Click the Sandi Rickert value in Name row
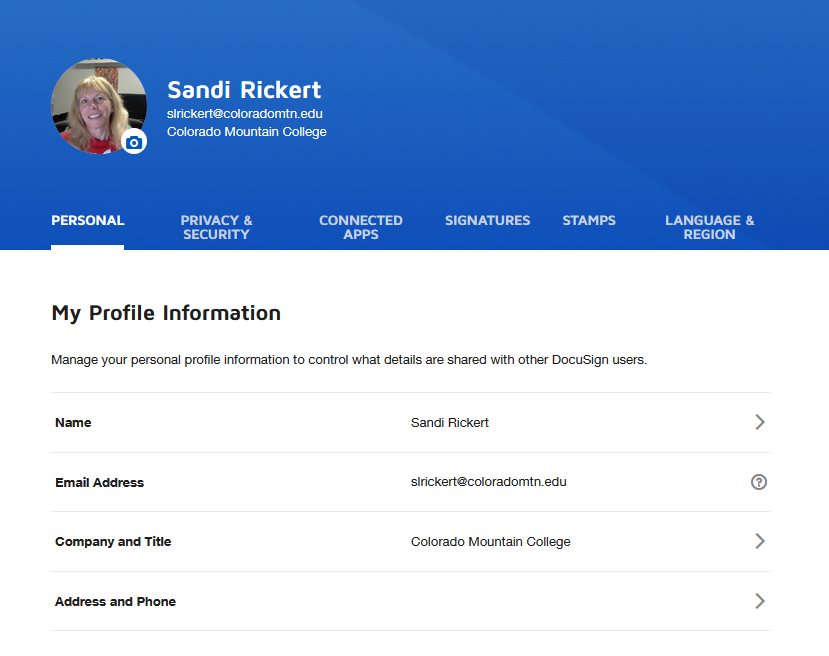Screen dimensions: 829x656 click(x=450, y=423)
